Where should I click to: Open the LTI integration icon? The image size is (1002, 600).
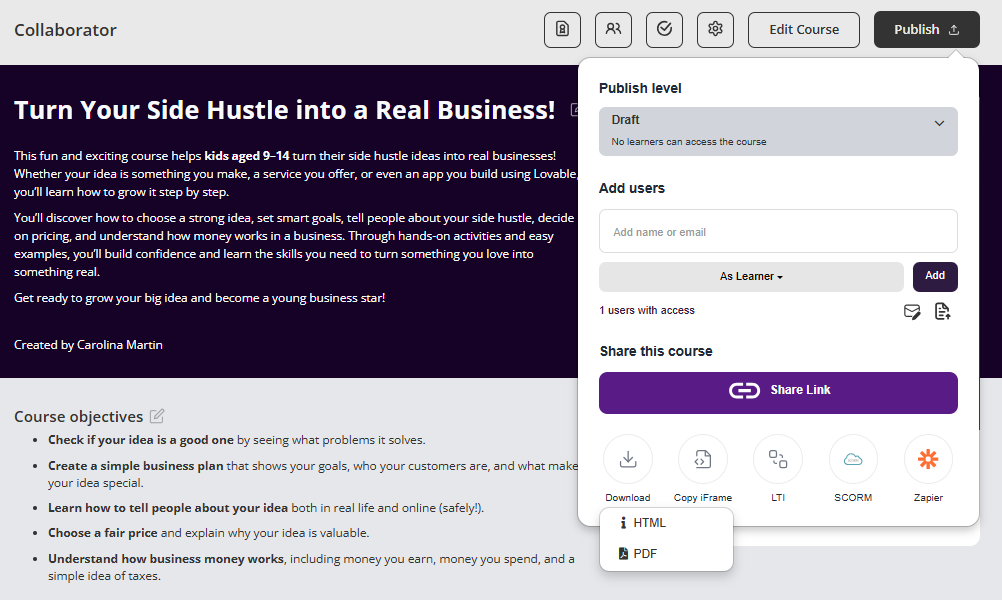(778, 460)
